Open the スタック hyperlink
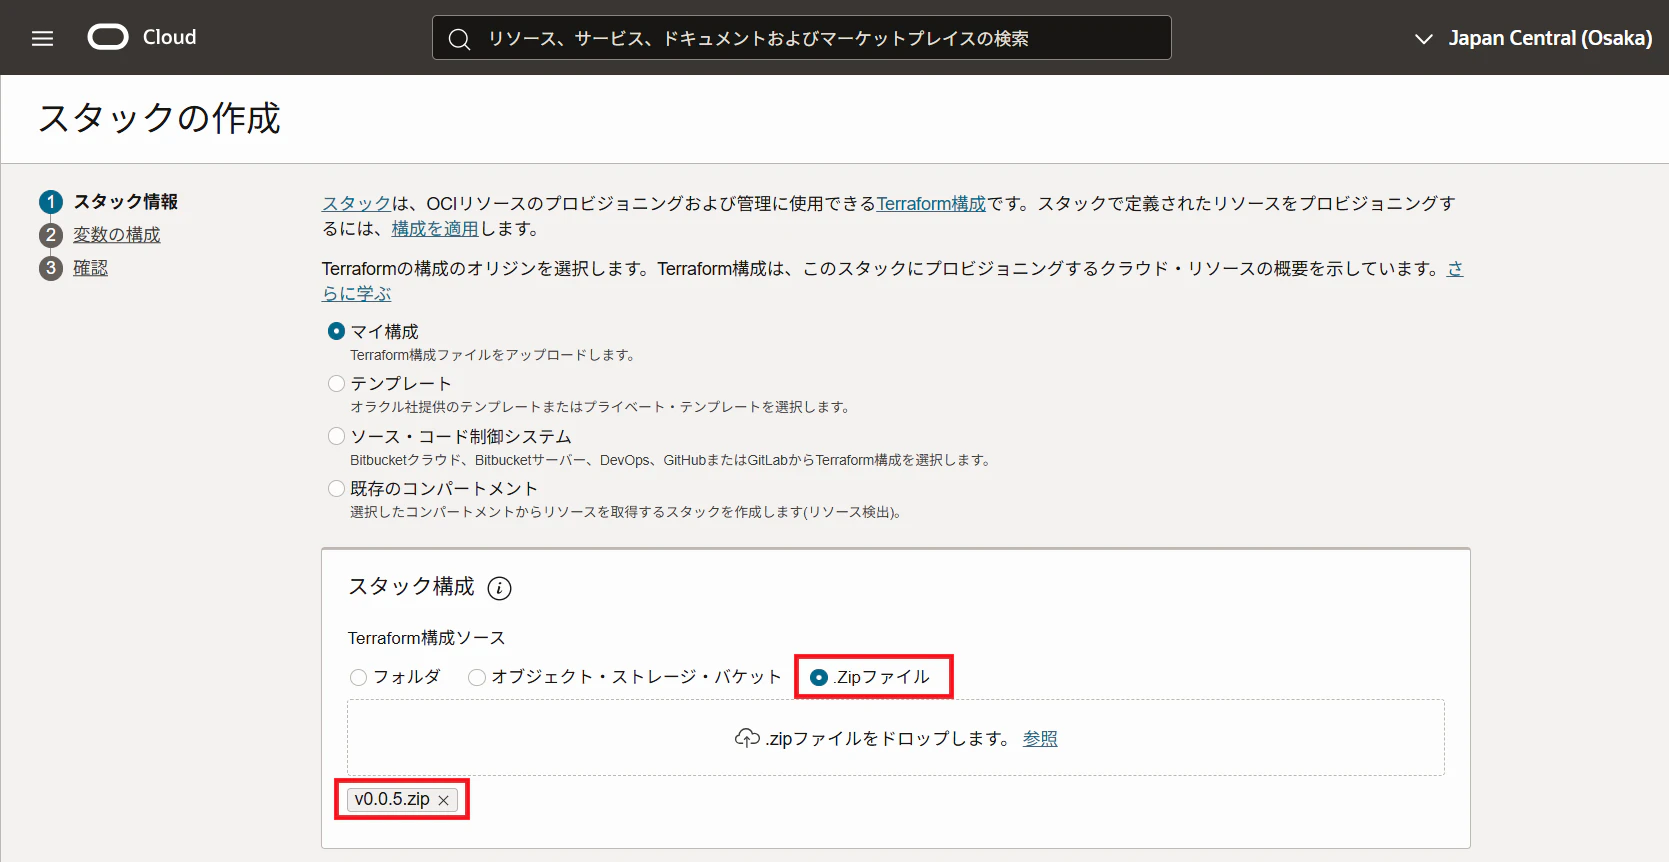 356,203
